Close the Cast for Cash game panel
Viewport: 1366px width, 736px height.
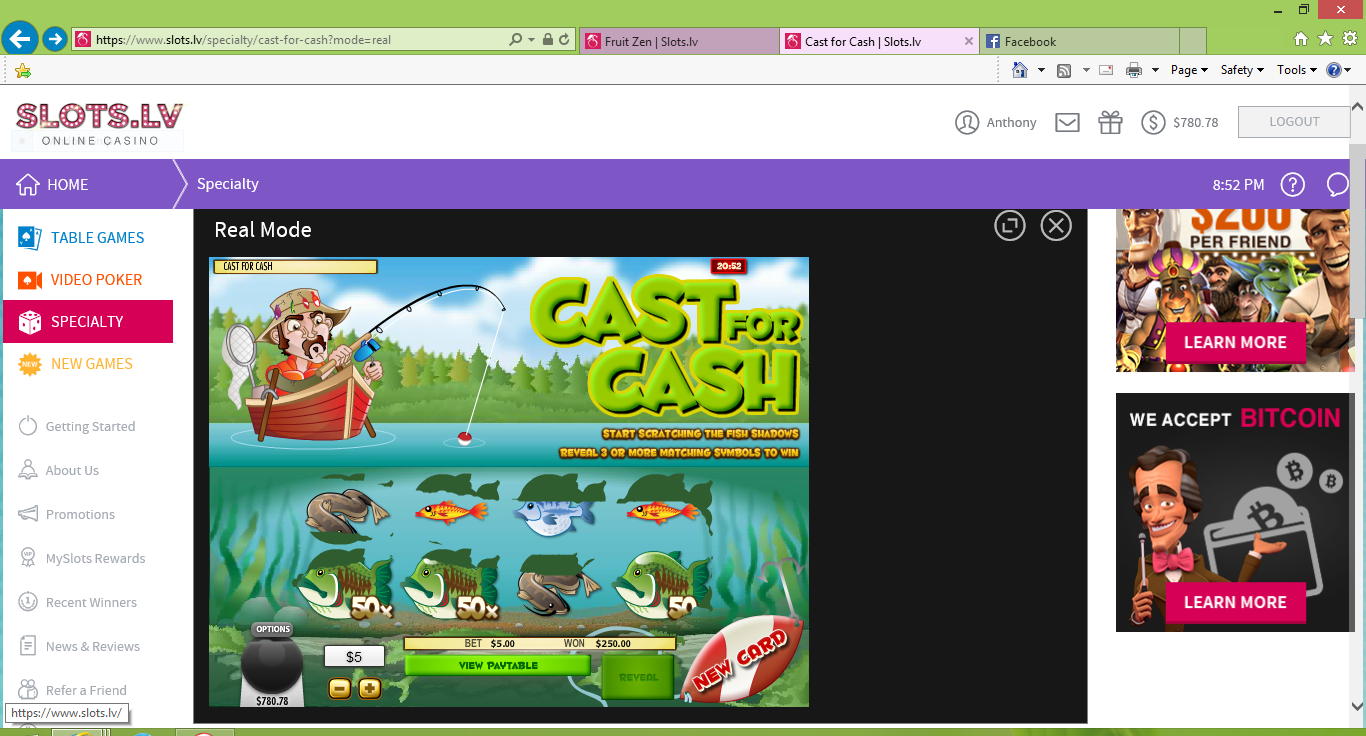click(1056, 226)
